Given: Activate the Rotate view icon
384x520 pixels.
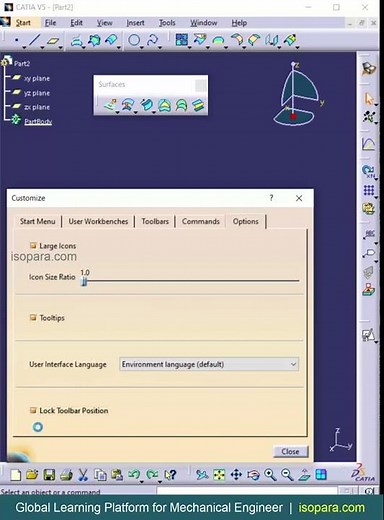Looking at the screenshot, I should click(x=253, y=475).
